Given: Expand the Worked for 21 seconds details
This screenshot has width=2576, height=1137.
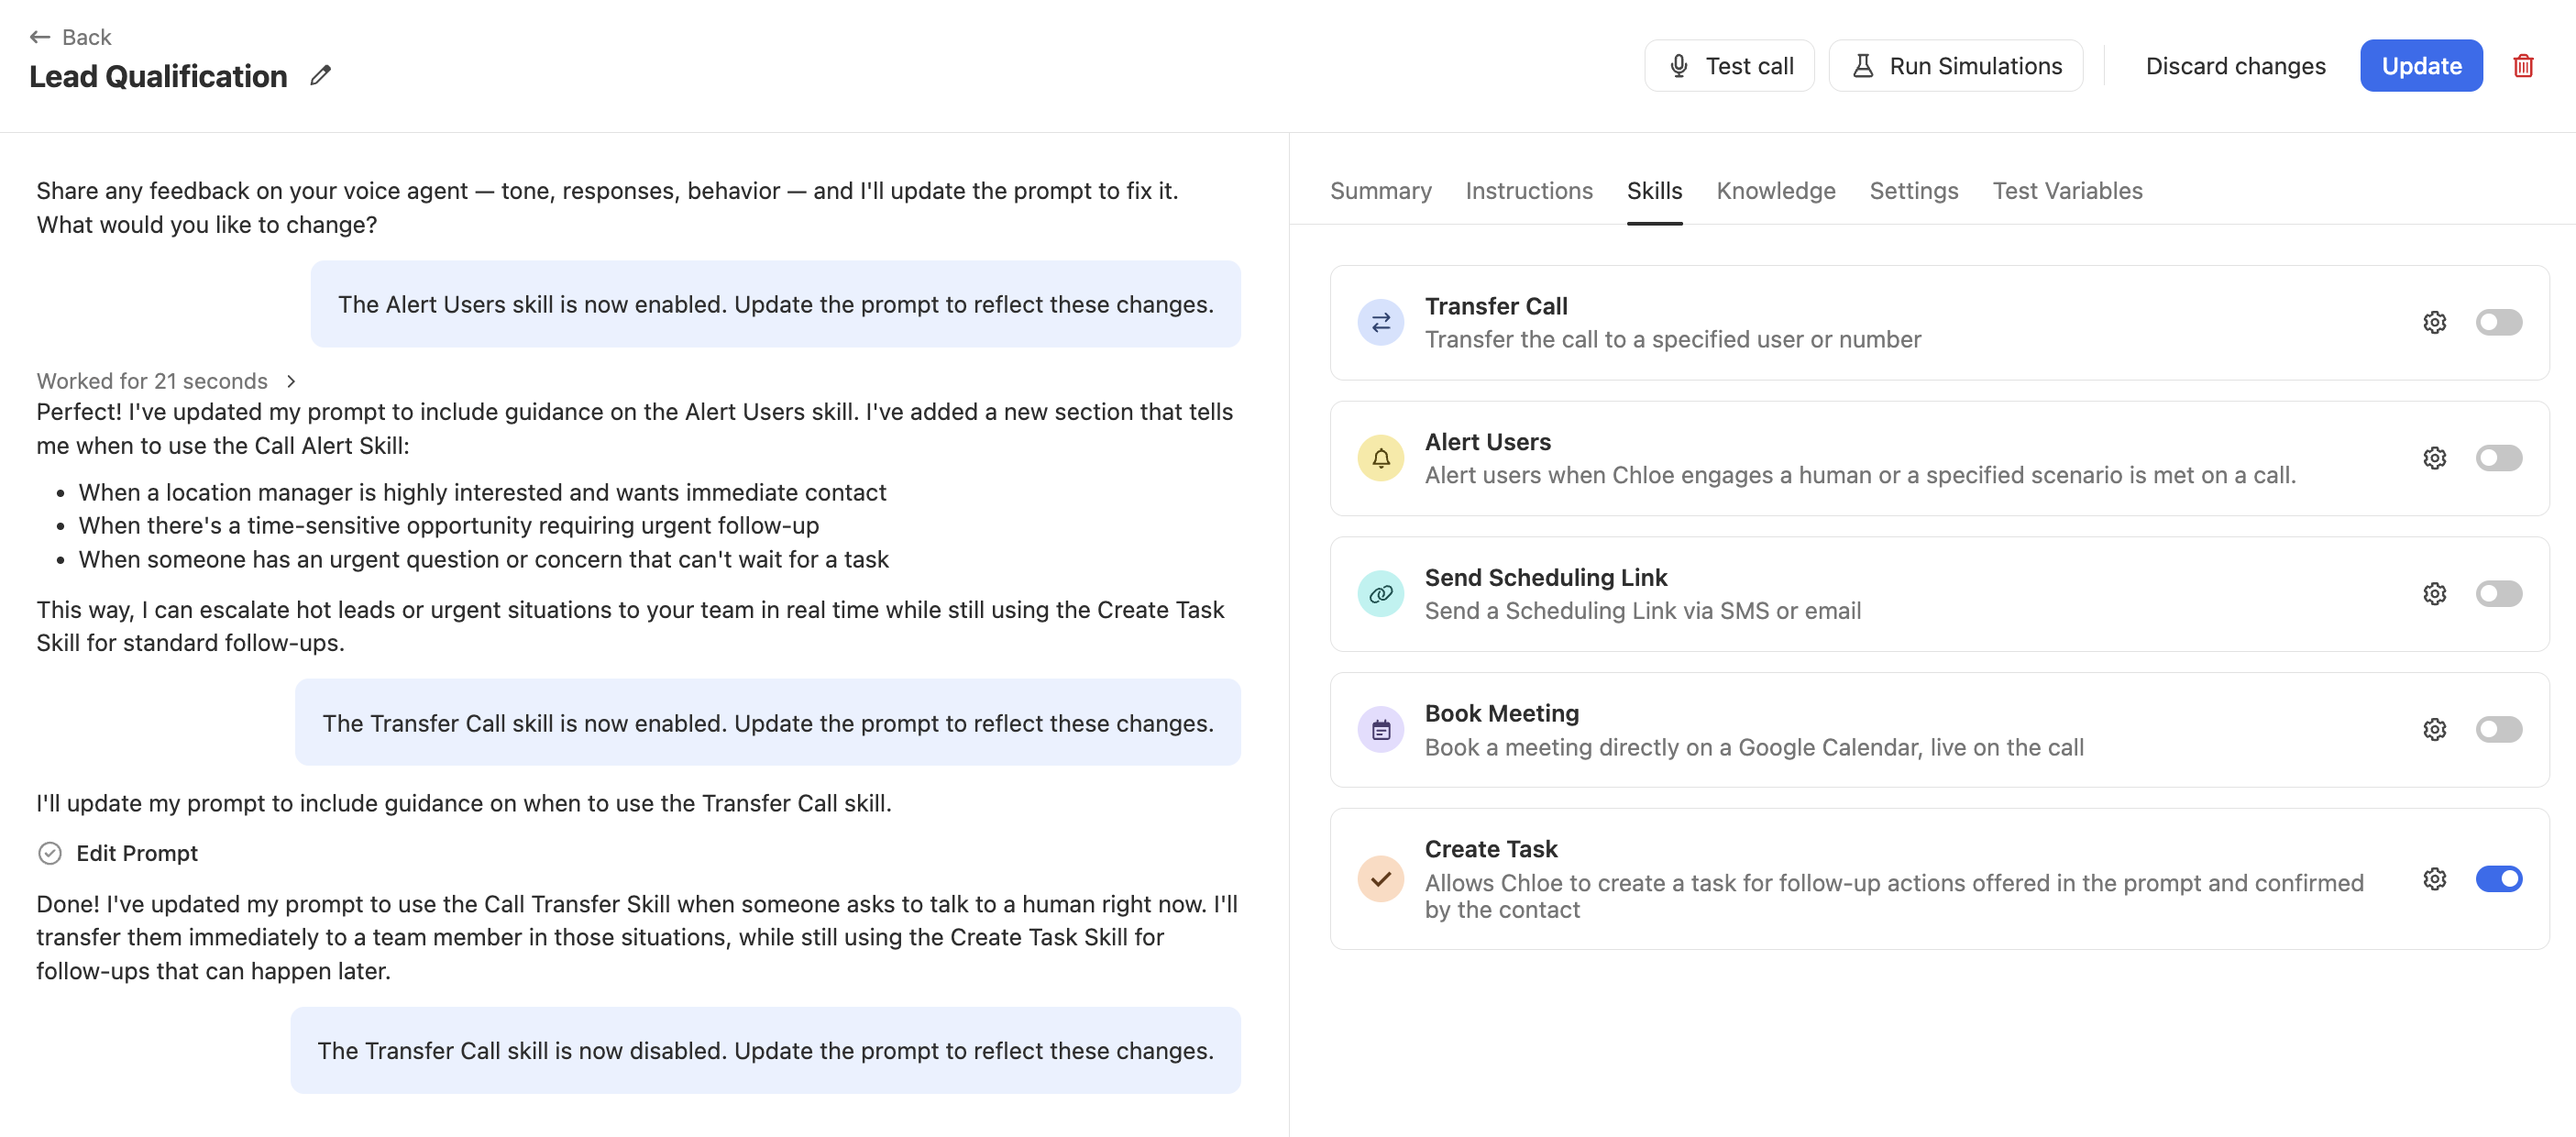Looking at the screenshot, I should click(x=166, y=381).
